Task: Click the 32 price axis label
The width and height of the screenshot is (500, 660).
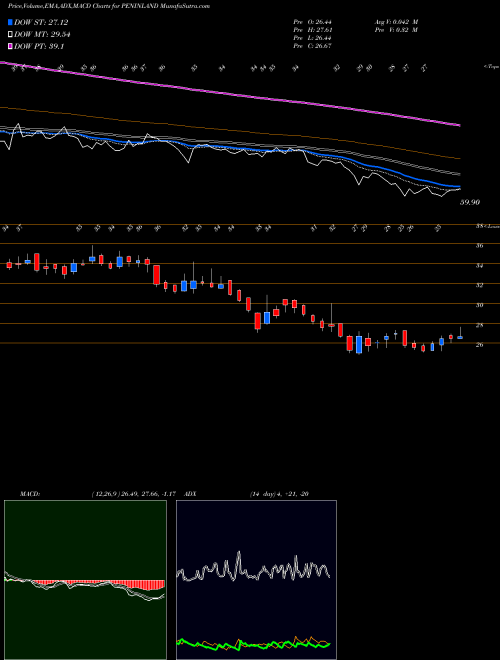Action: pyautogui.click(x=479, y=285)
